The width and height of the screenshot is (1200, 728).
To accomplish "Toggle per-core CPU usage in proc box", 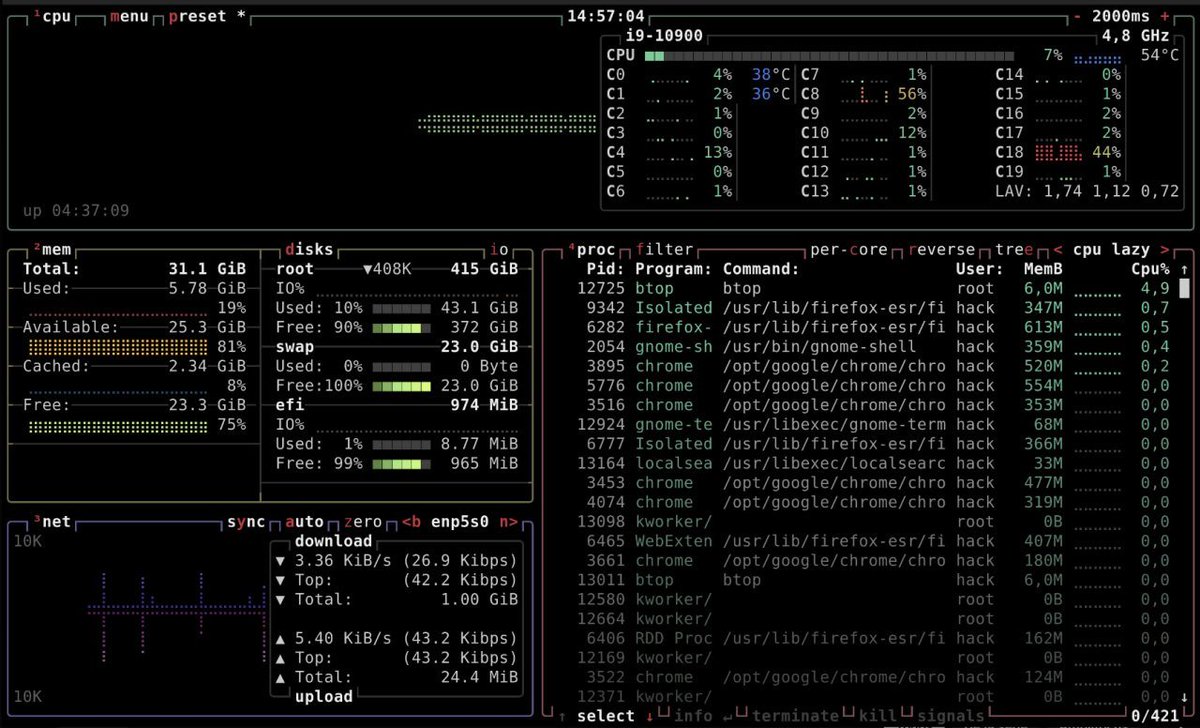I will (848, 249).
